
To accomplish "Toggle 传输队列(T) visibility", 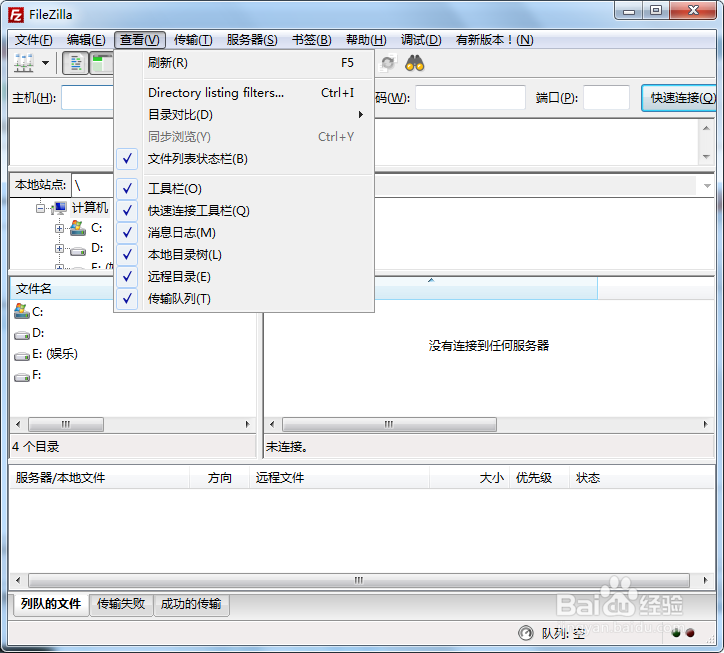I will pyautogui.click(x=244, y=299).
